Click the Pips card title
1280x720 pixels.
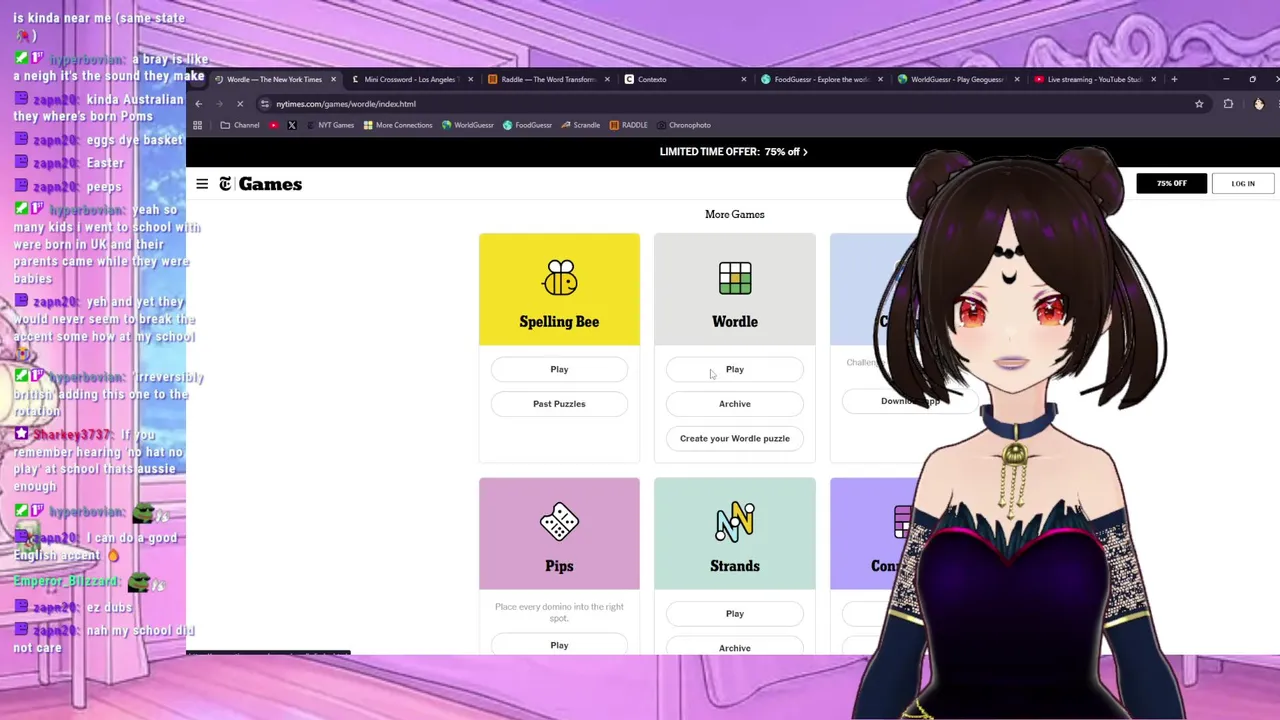(x=559, y=566)
